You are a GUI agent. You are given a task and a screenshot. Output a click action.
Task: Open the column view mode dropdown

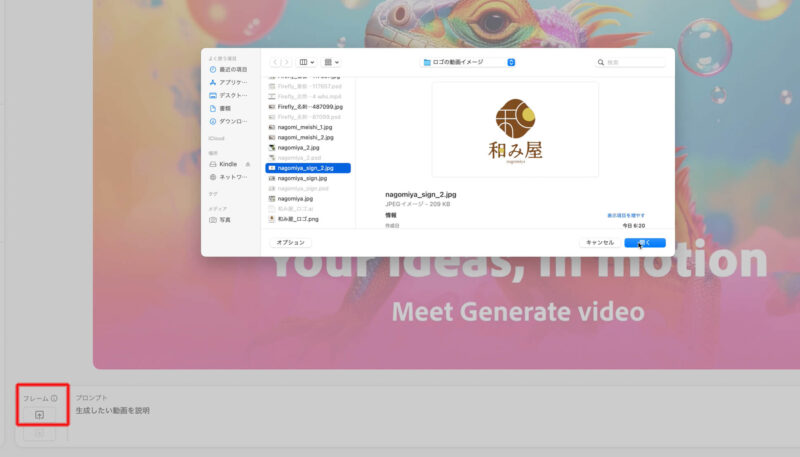coord(306,62)
